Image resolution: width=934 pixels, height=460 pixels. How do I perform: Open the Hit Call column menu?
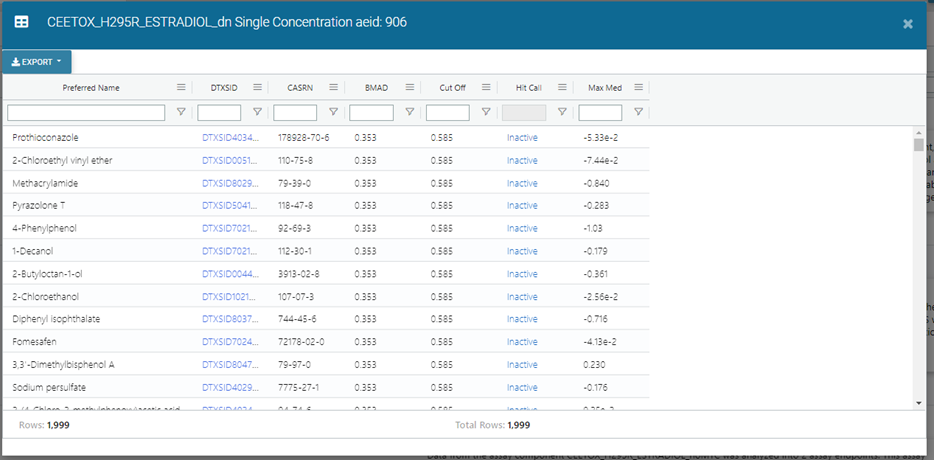click(562, 88)
